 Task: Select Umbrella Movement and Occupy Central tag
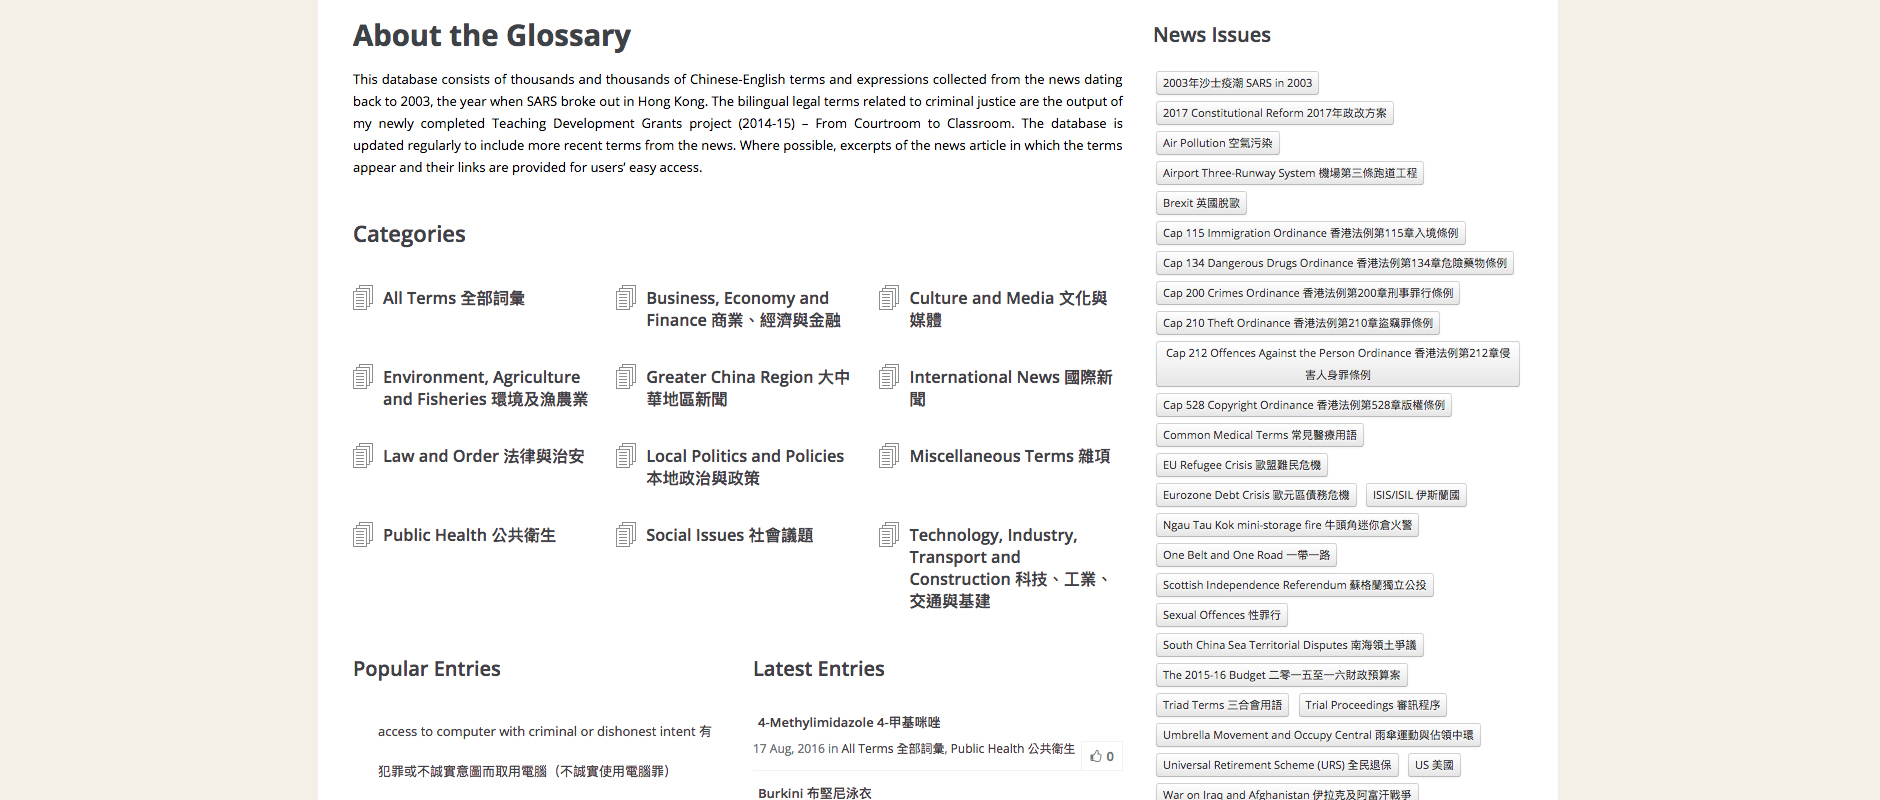click(1318, 735)
